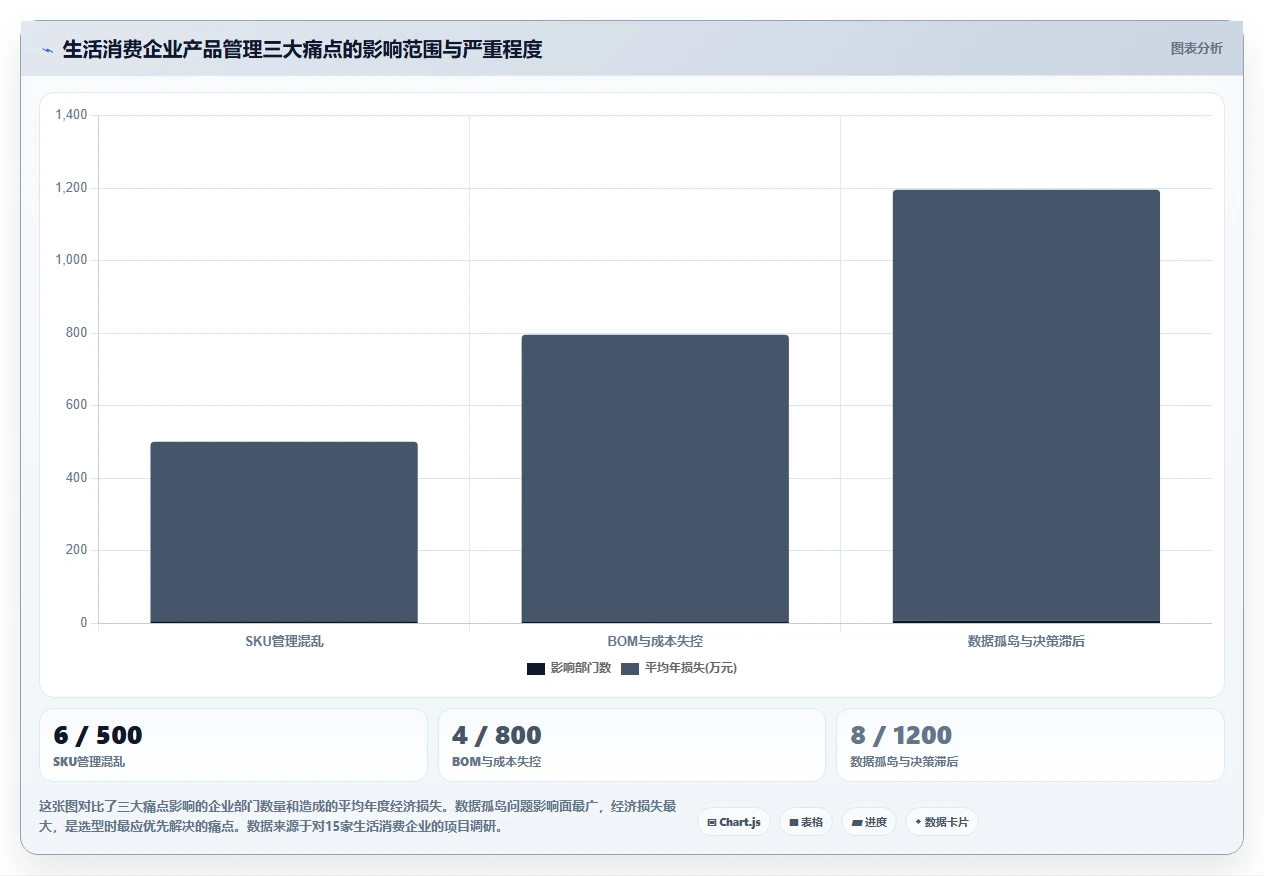Click the 800 y-axis tick label
1264x876 pixels.
point(78,333)
